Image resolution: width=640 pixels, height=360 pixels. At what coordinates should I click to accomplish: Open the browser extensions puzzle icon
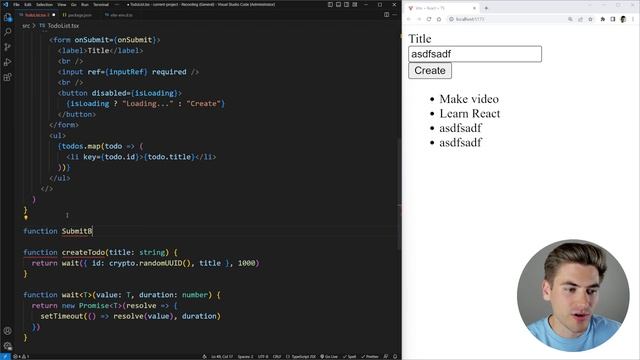pos(602,19)
